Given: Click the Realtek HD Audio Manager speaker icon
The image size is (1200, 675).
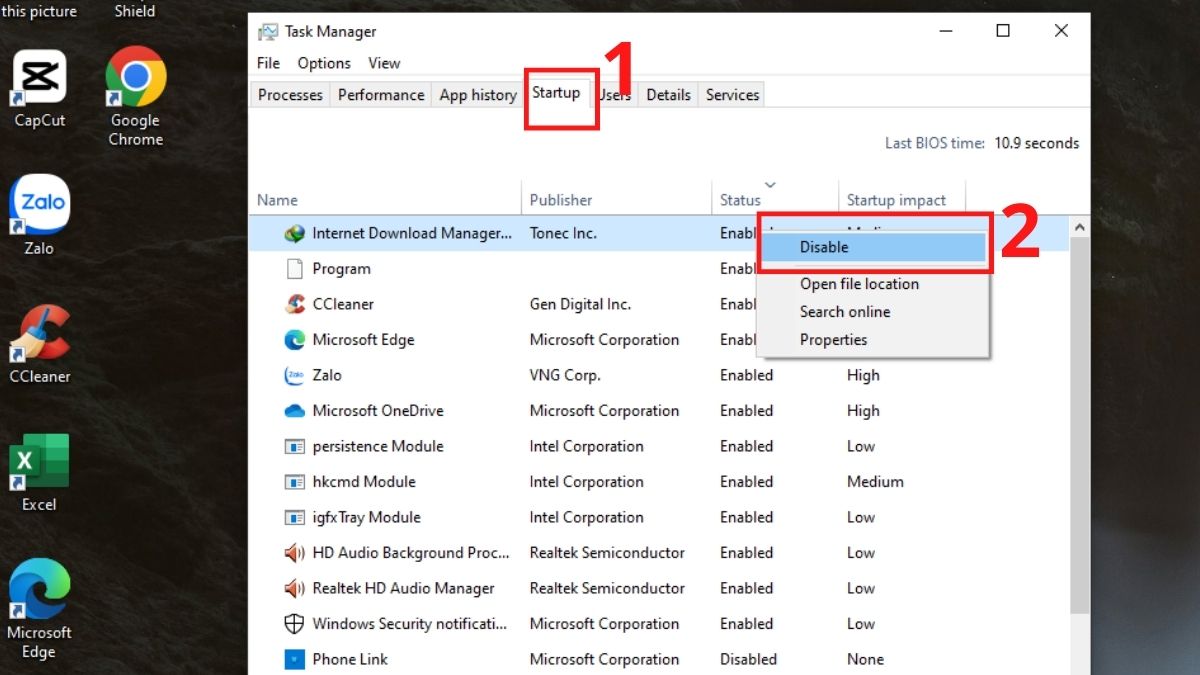Looking at the screenshot, I should click(294, 588).
